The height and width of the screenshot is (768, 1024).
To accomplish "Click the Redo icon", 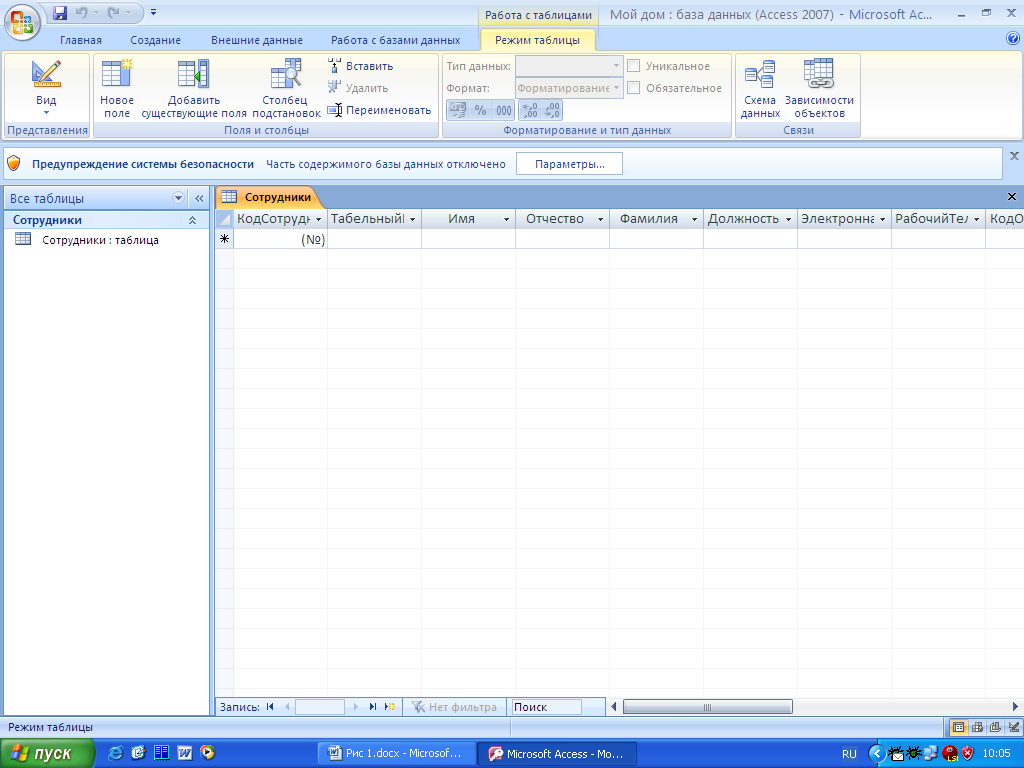I will [114, 12].
